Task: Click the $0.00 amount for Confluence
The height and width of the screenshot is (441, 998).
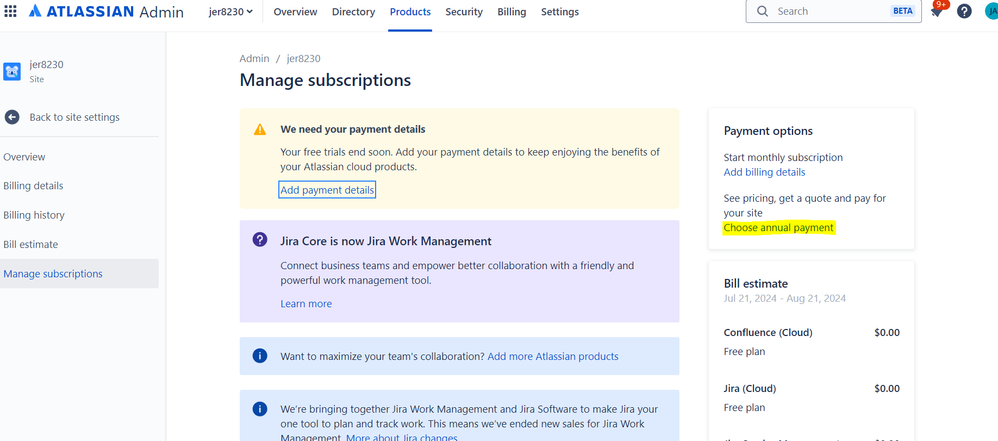Action: 887,332
